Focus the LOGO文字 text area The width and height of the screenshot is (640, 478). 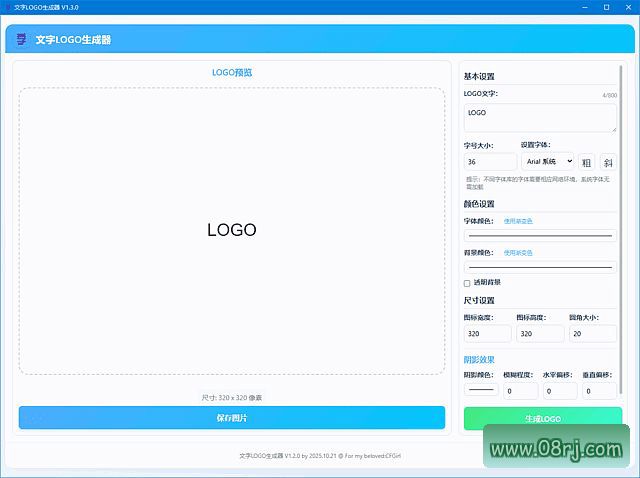click(540, 118)
